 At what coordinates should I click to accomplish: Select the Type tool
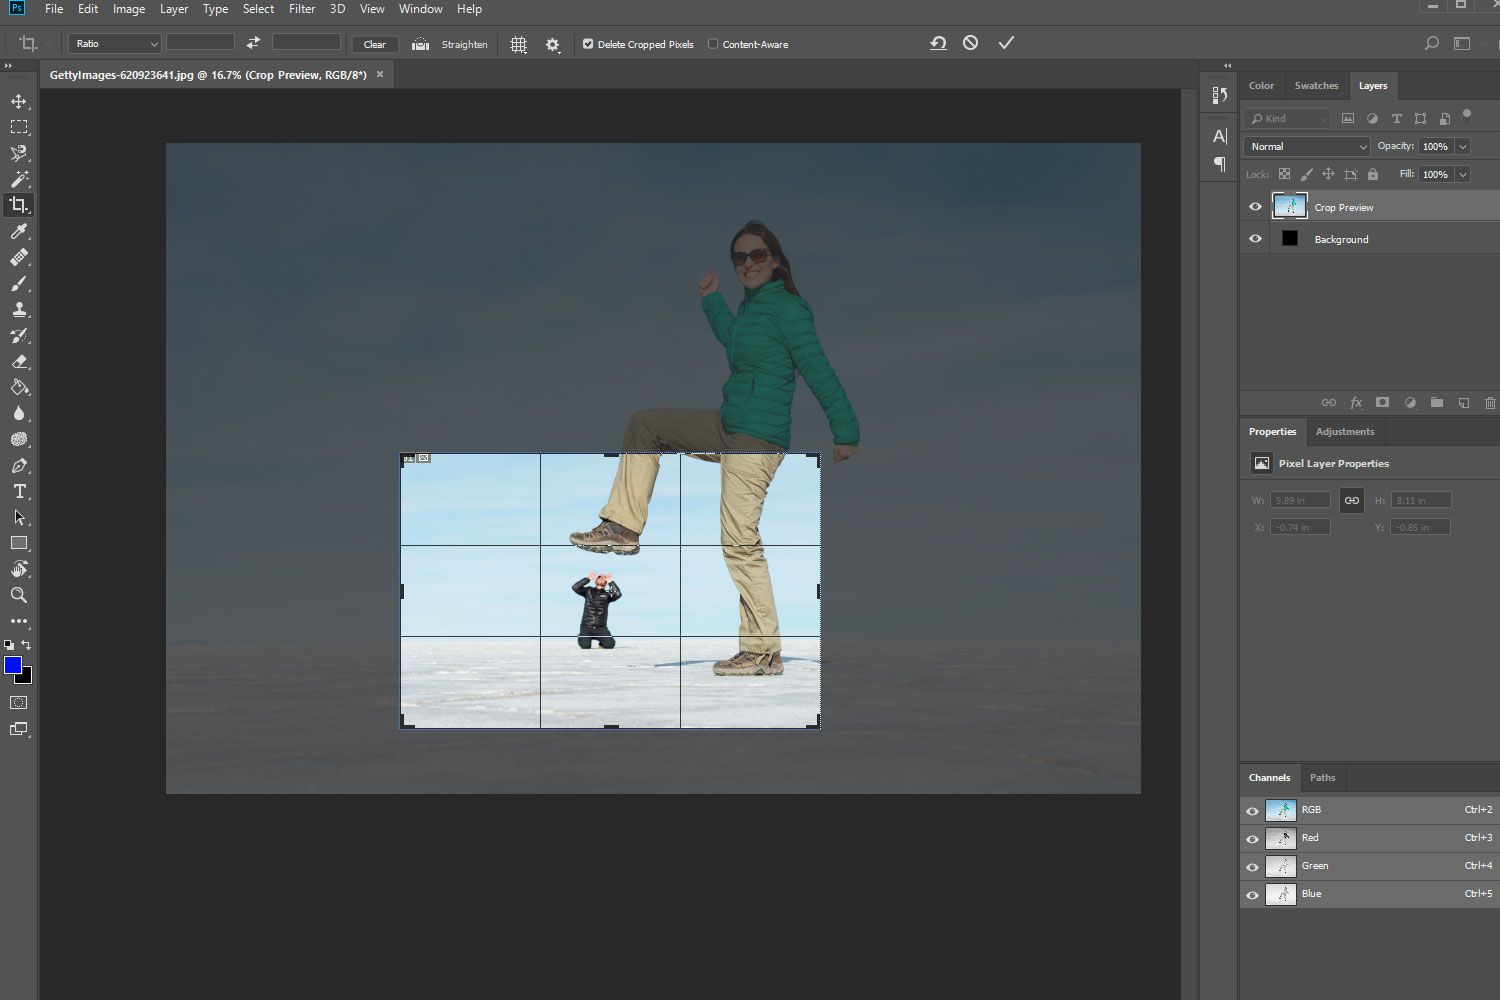coord(18,491)
